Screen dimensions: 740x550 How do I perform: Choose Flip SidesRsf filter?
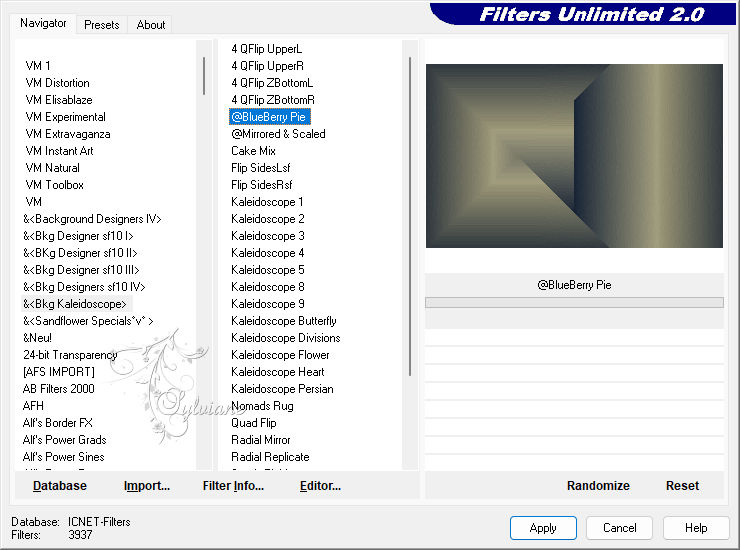(261, 185)
